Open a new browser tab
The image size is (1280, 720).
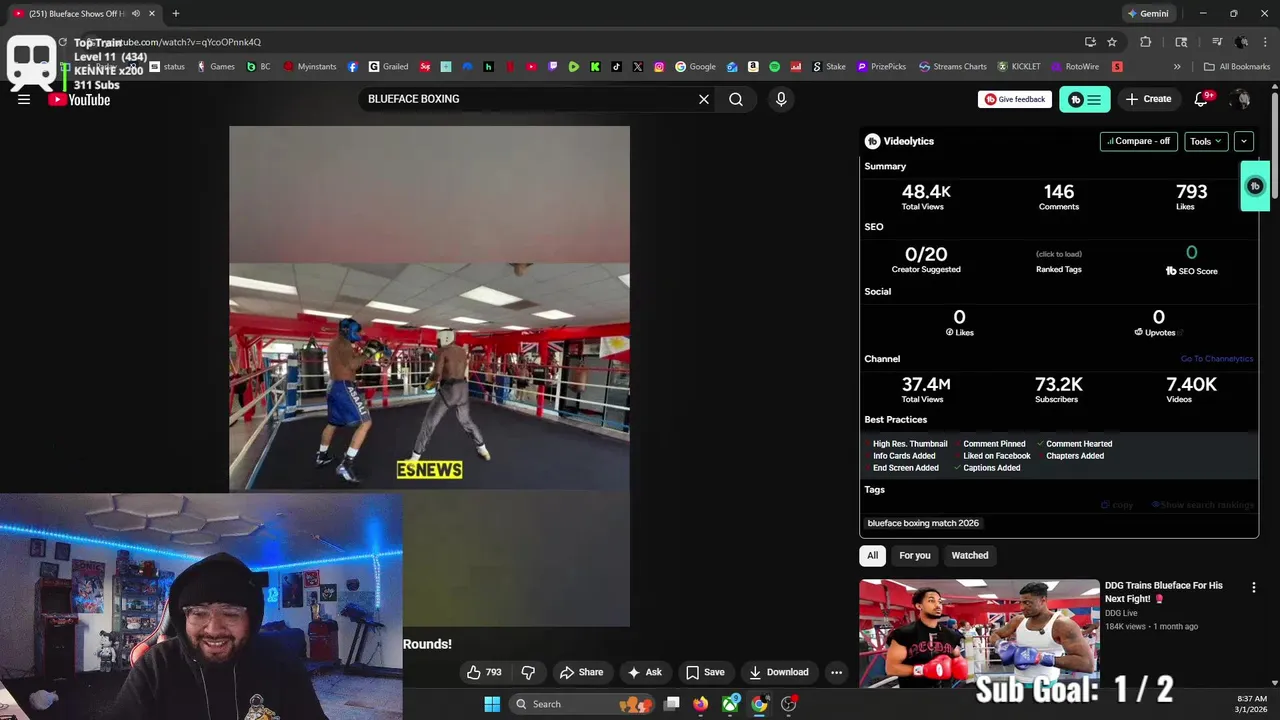click(176, 14)
